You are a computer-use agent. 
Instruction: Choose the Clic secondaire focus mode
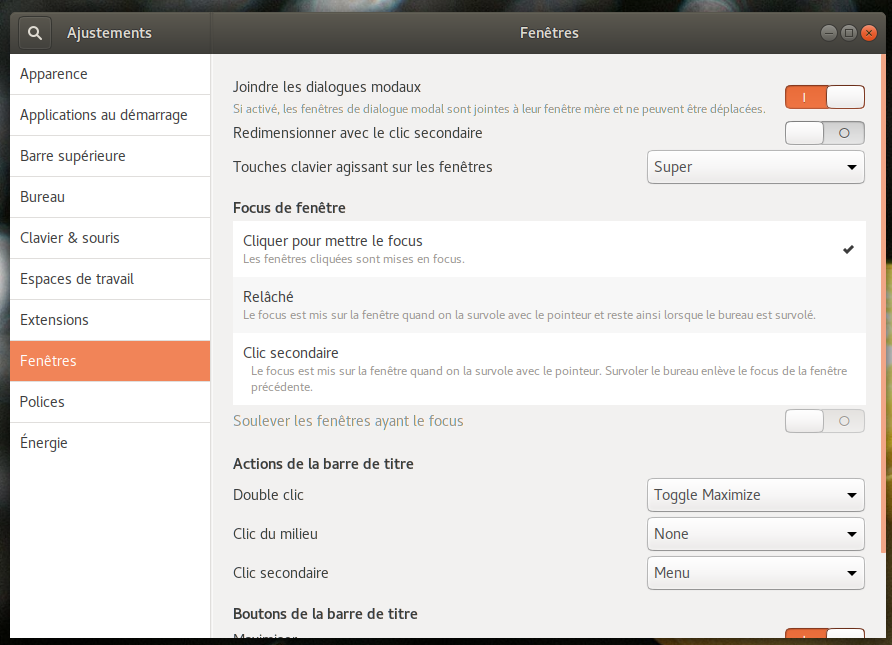coord(549,369)
